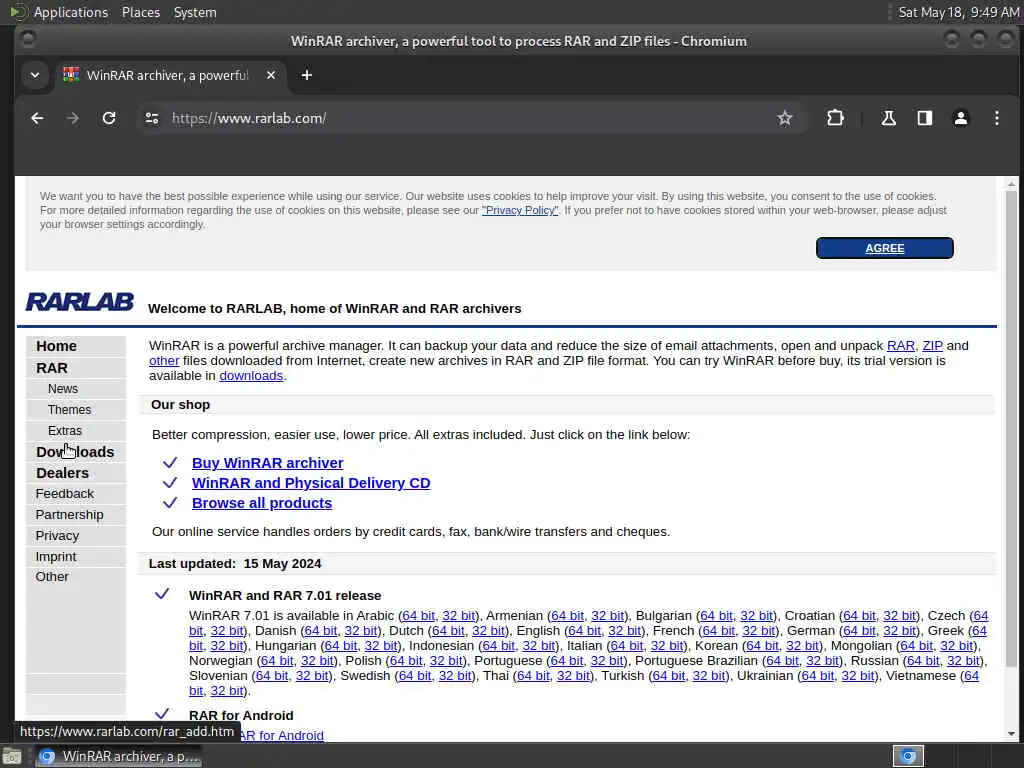The width and height of the screenshot is (1024, 768).
Task: Open Dealers in the sidebar
Action: point(62,473)
